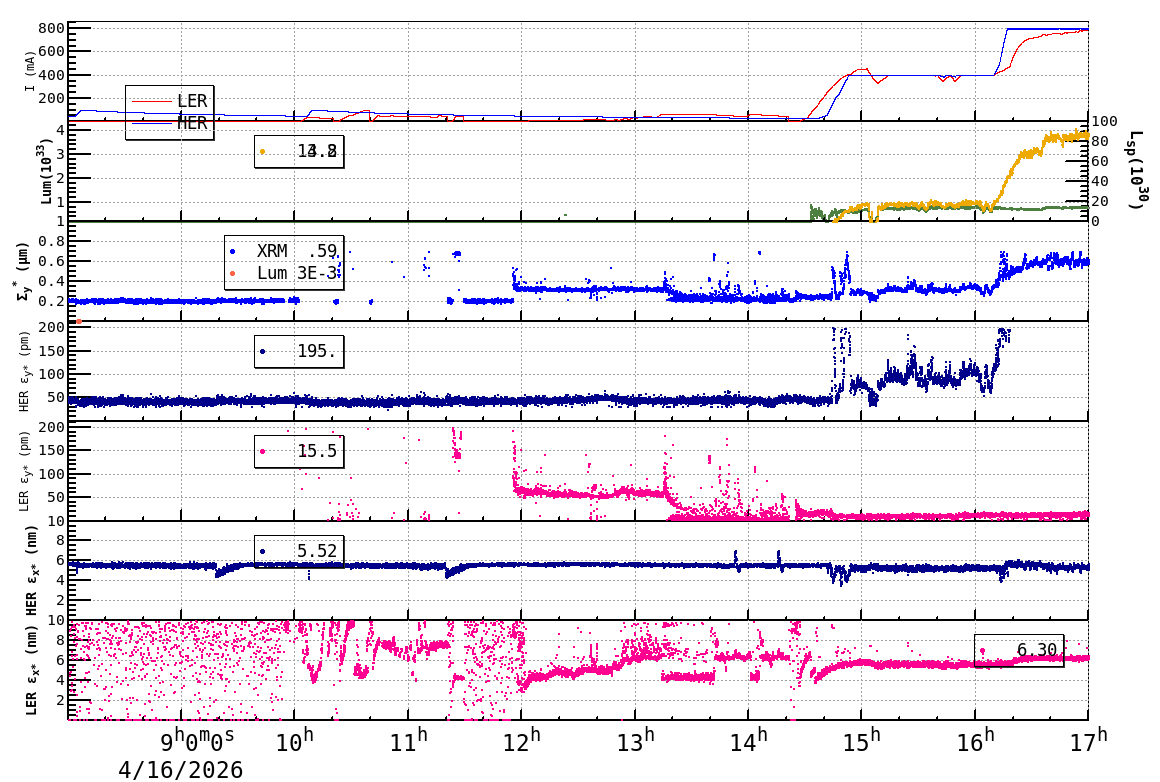Image resolution: width=1160 pixels, height=782 pixels.
Task: Click the 150 tick on HER εy* axis
Action: [x=51, y=351]
